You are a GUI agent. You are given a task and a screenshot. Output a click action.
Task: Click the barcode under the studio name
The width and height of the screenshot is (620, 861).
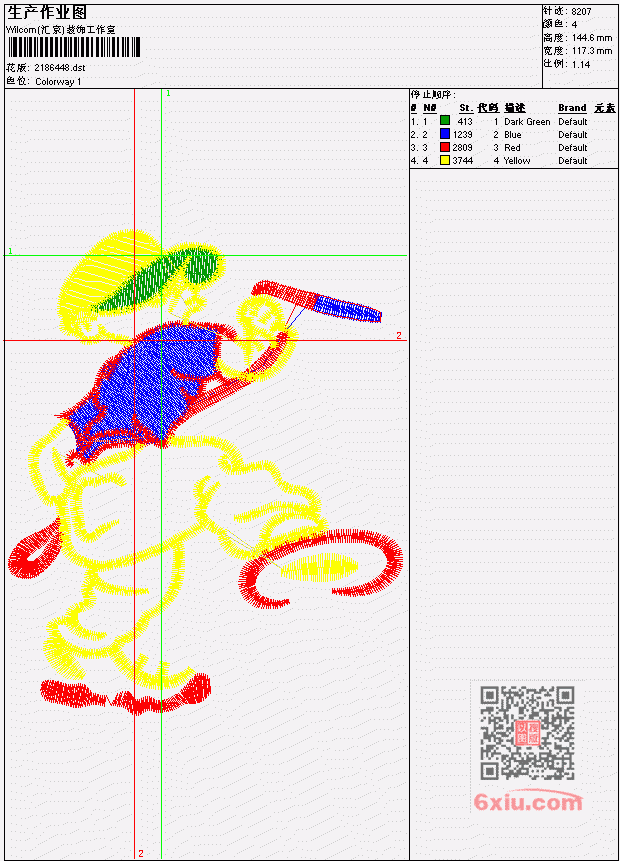click(74, 47)
